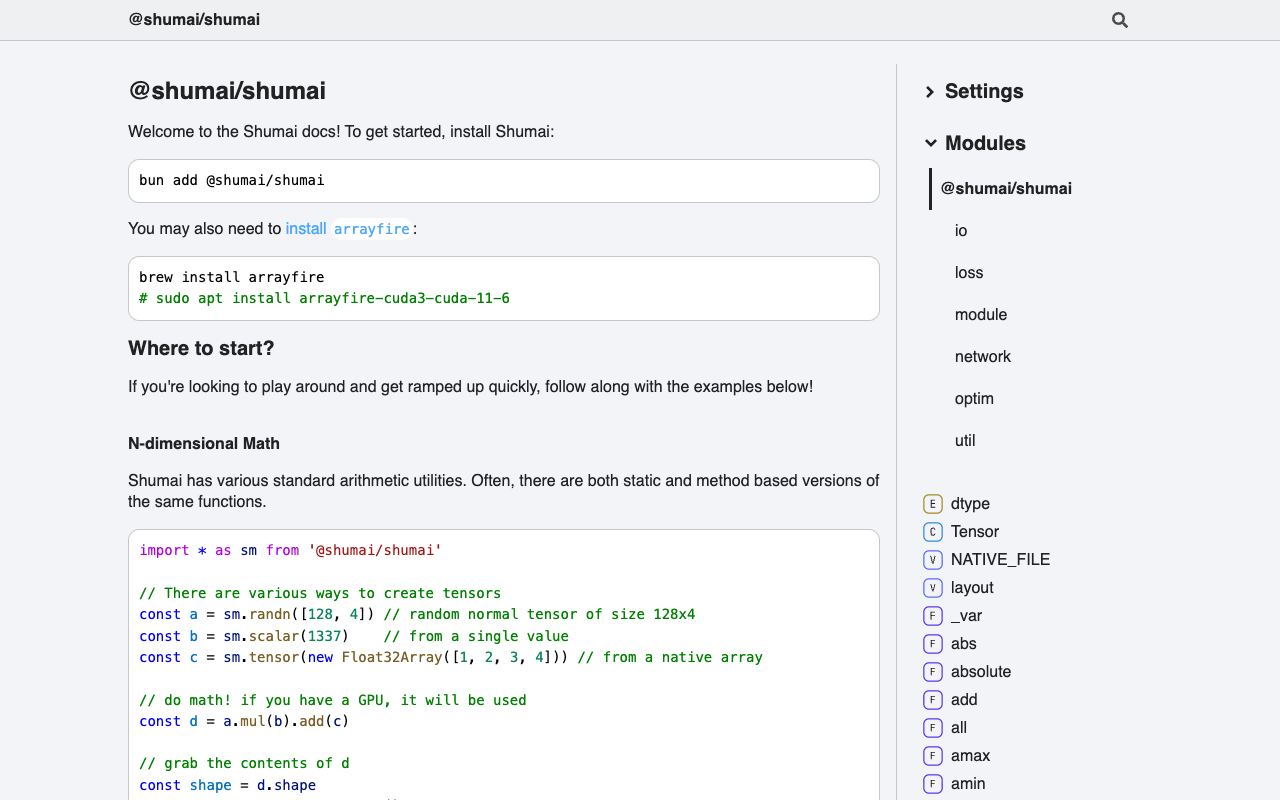Open the add function link
1280x800 pixels.
click(x=964, y=700)
